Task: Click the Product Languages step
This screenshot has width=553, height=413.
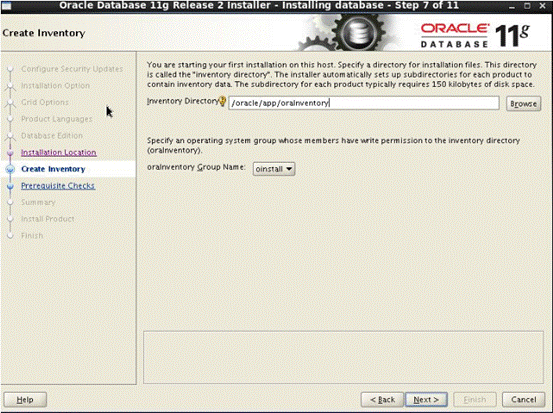Action: (x=57, y=119)
